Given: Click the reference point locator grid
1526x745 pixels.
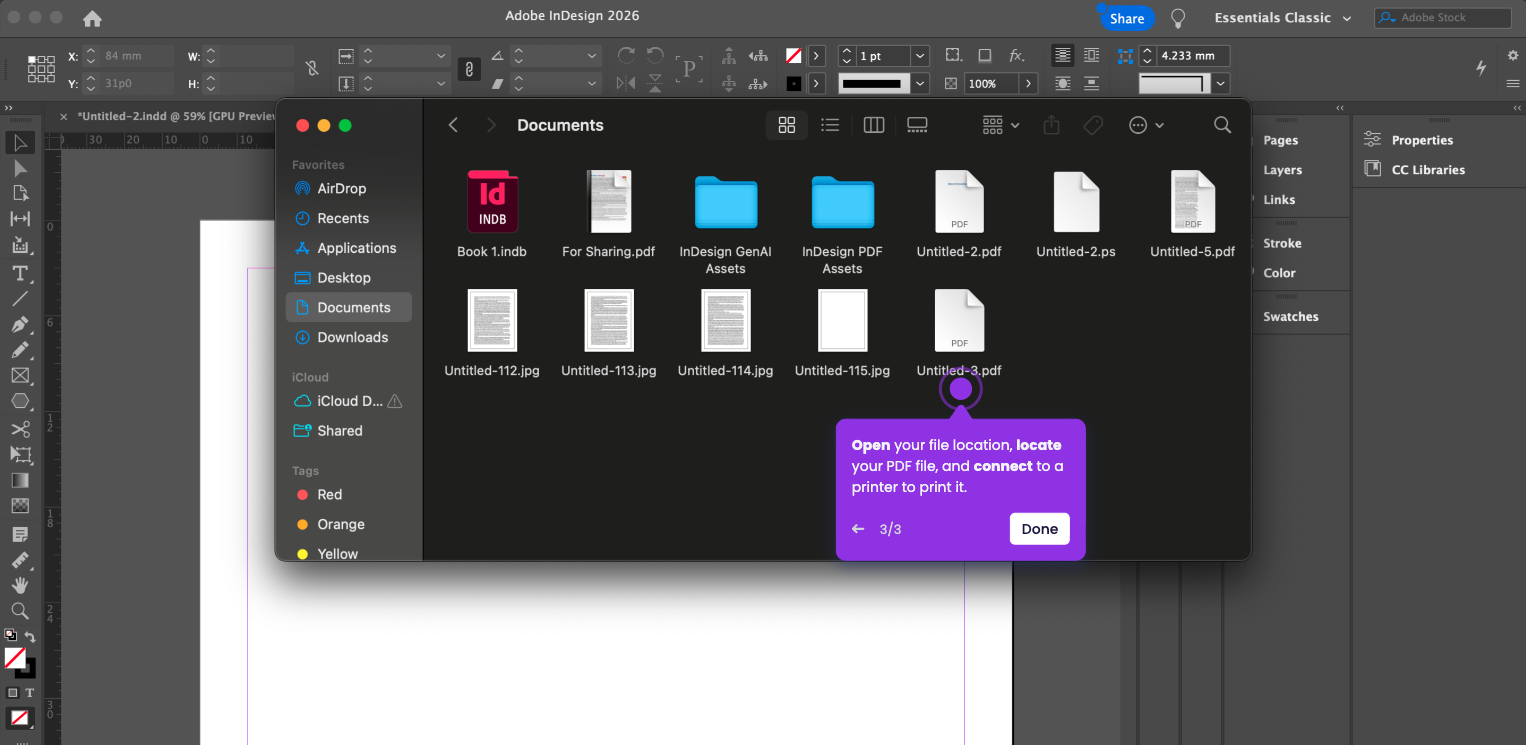Looking at the screenshot, I should pos(41,69).
